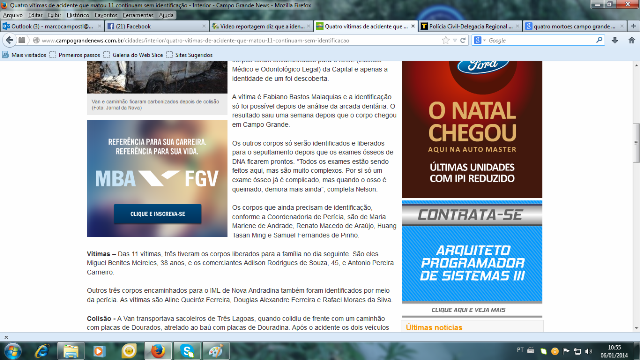
Task: Launch Internet Explorer from the taskbar
Action: pos(42,351)
